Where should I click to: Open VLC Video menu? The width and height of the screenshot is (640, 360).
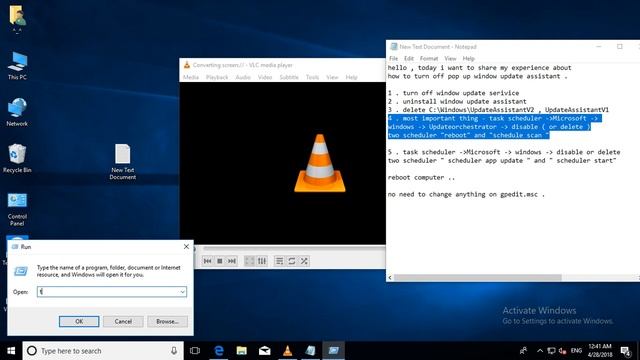265,77
